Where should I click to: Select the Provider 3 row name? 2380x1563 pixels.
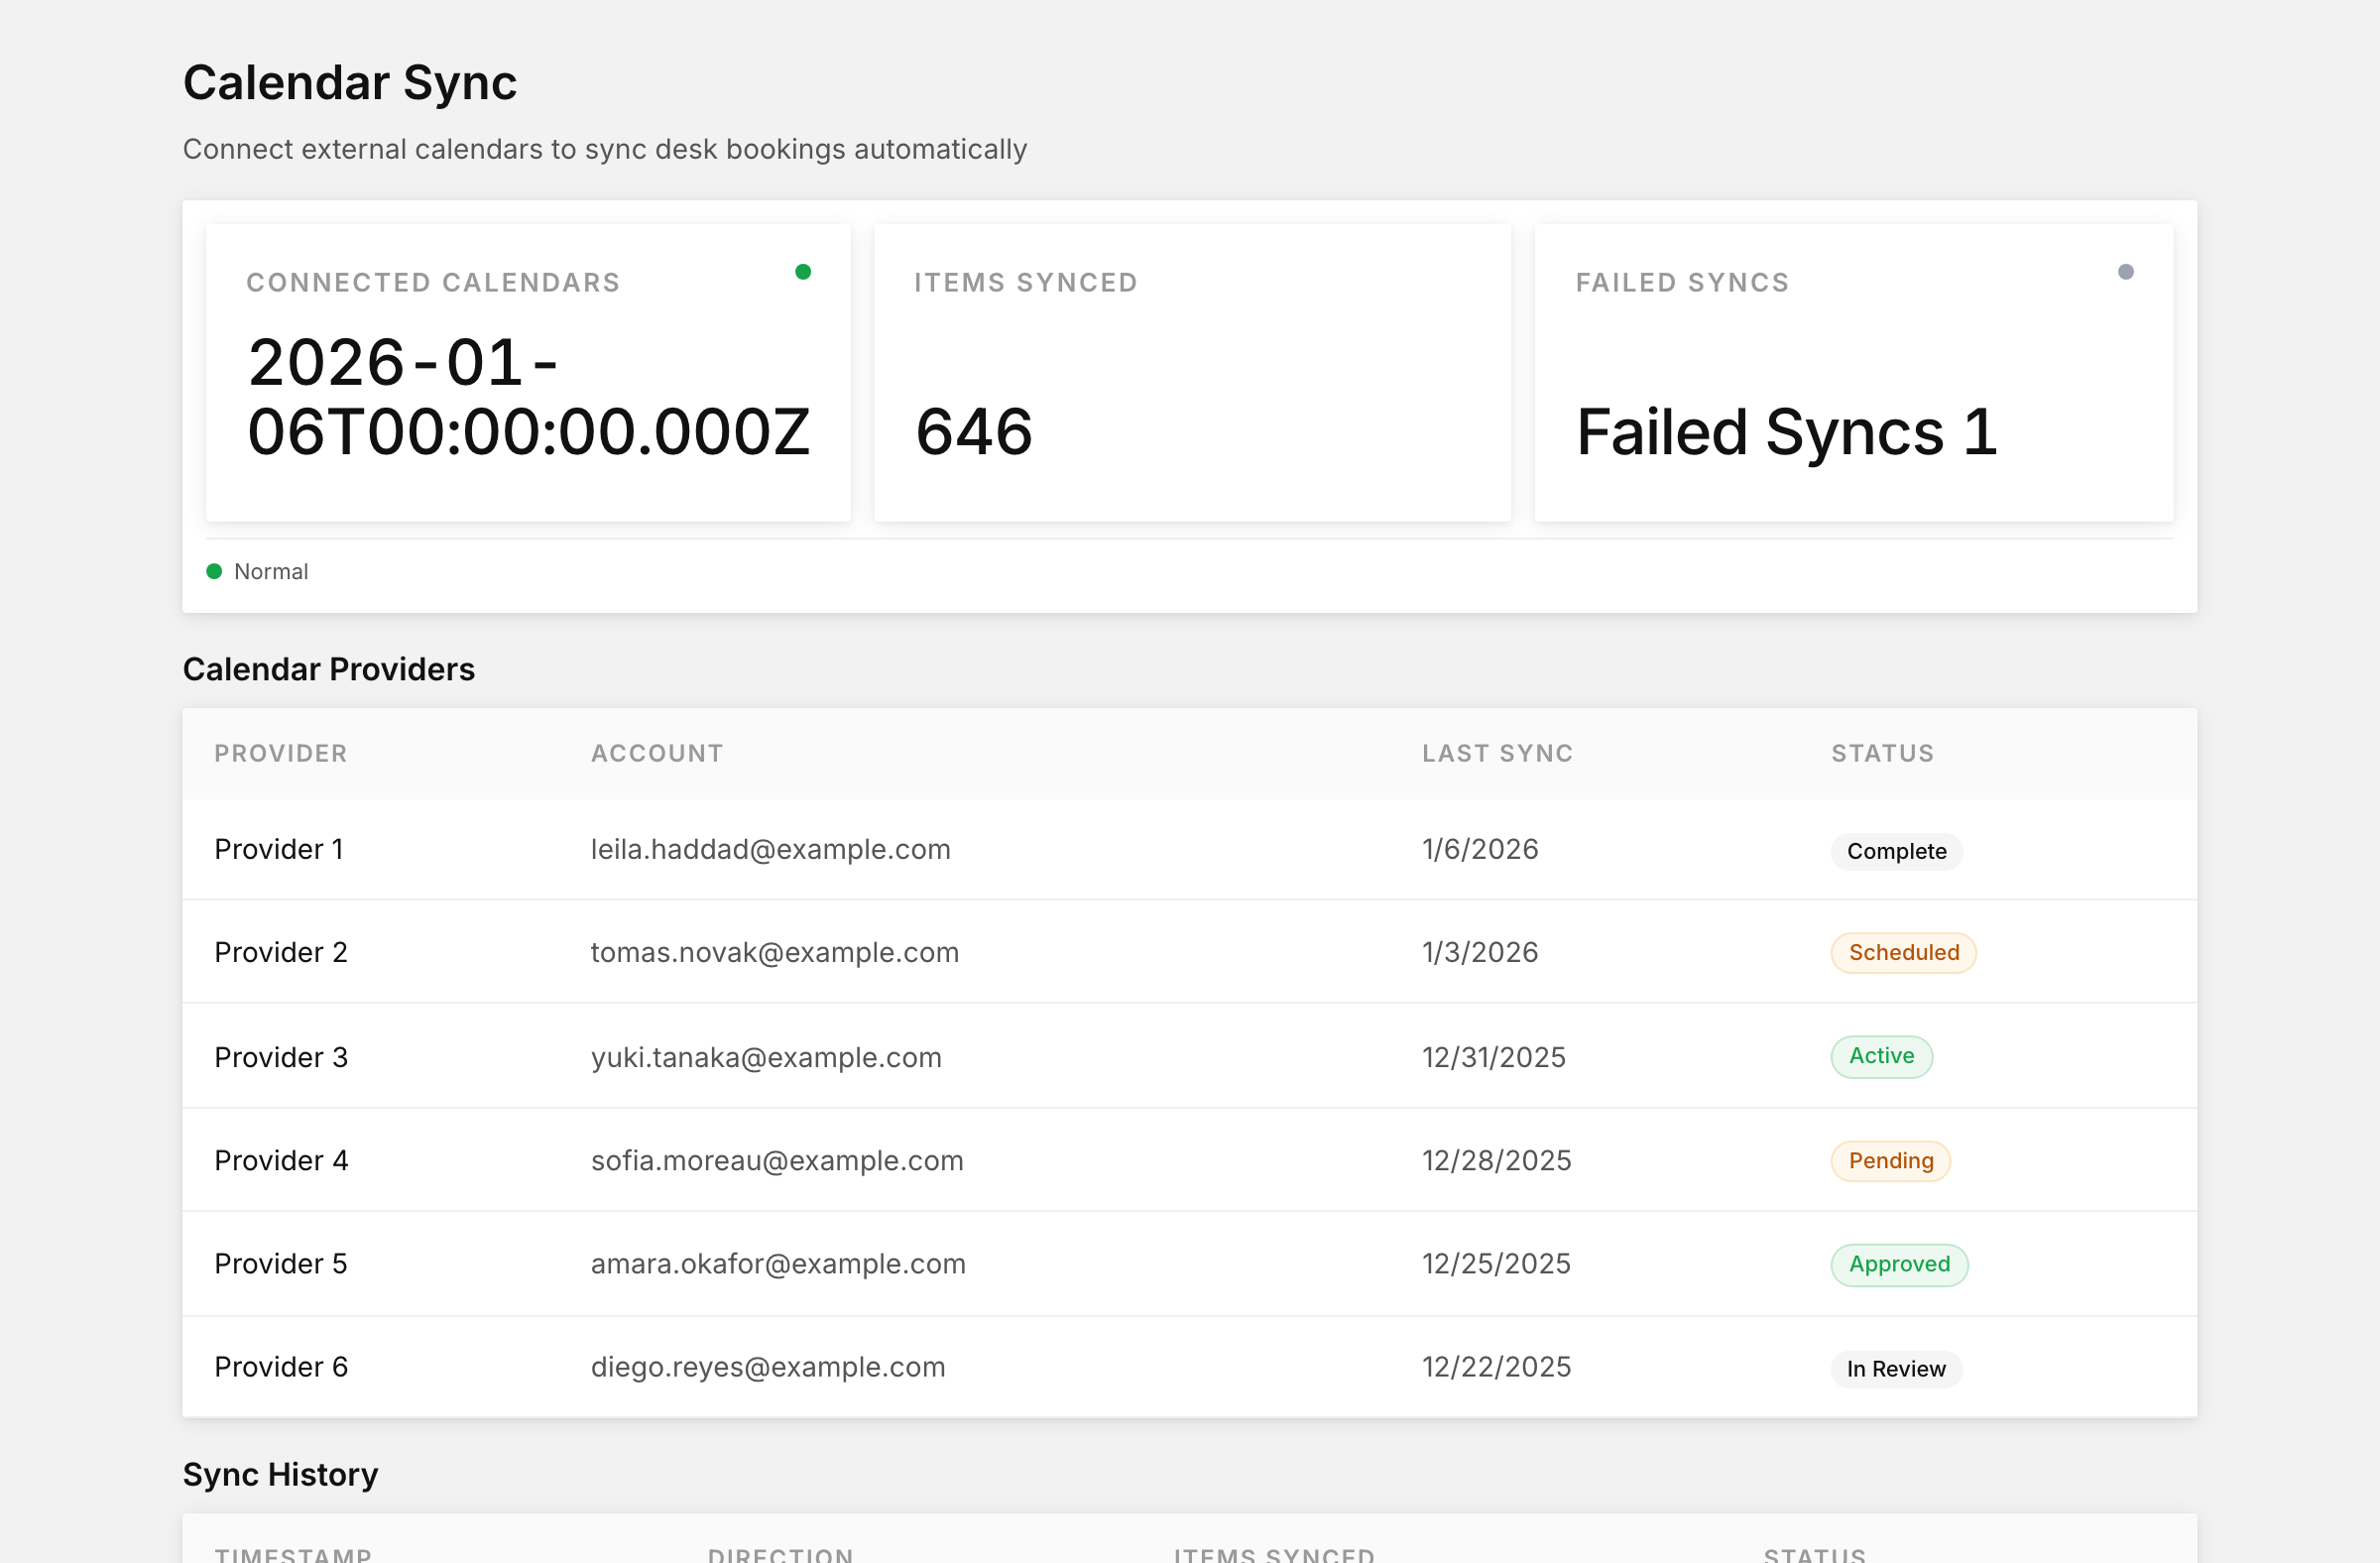coord(281,1057)
